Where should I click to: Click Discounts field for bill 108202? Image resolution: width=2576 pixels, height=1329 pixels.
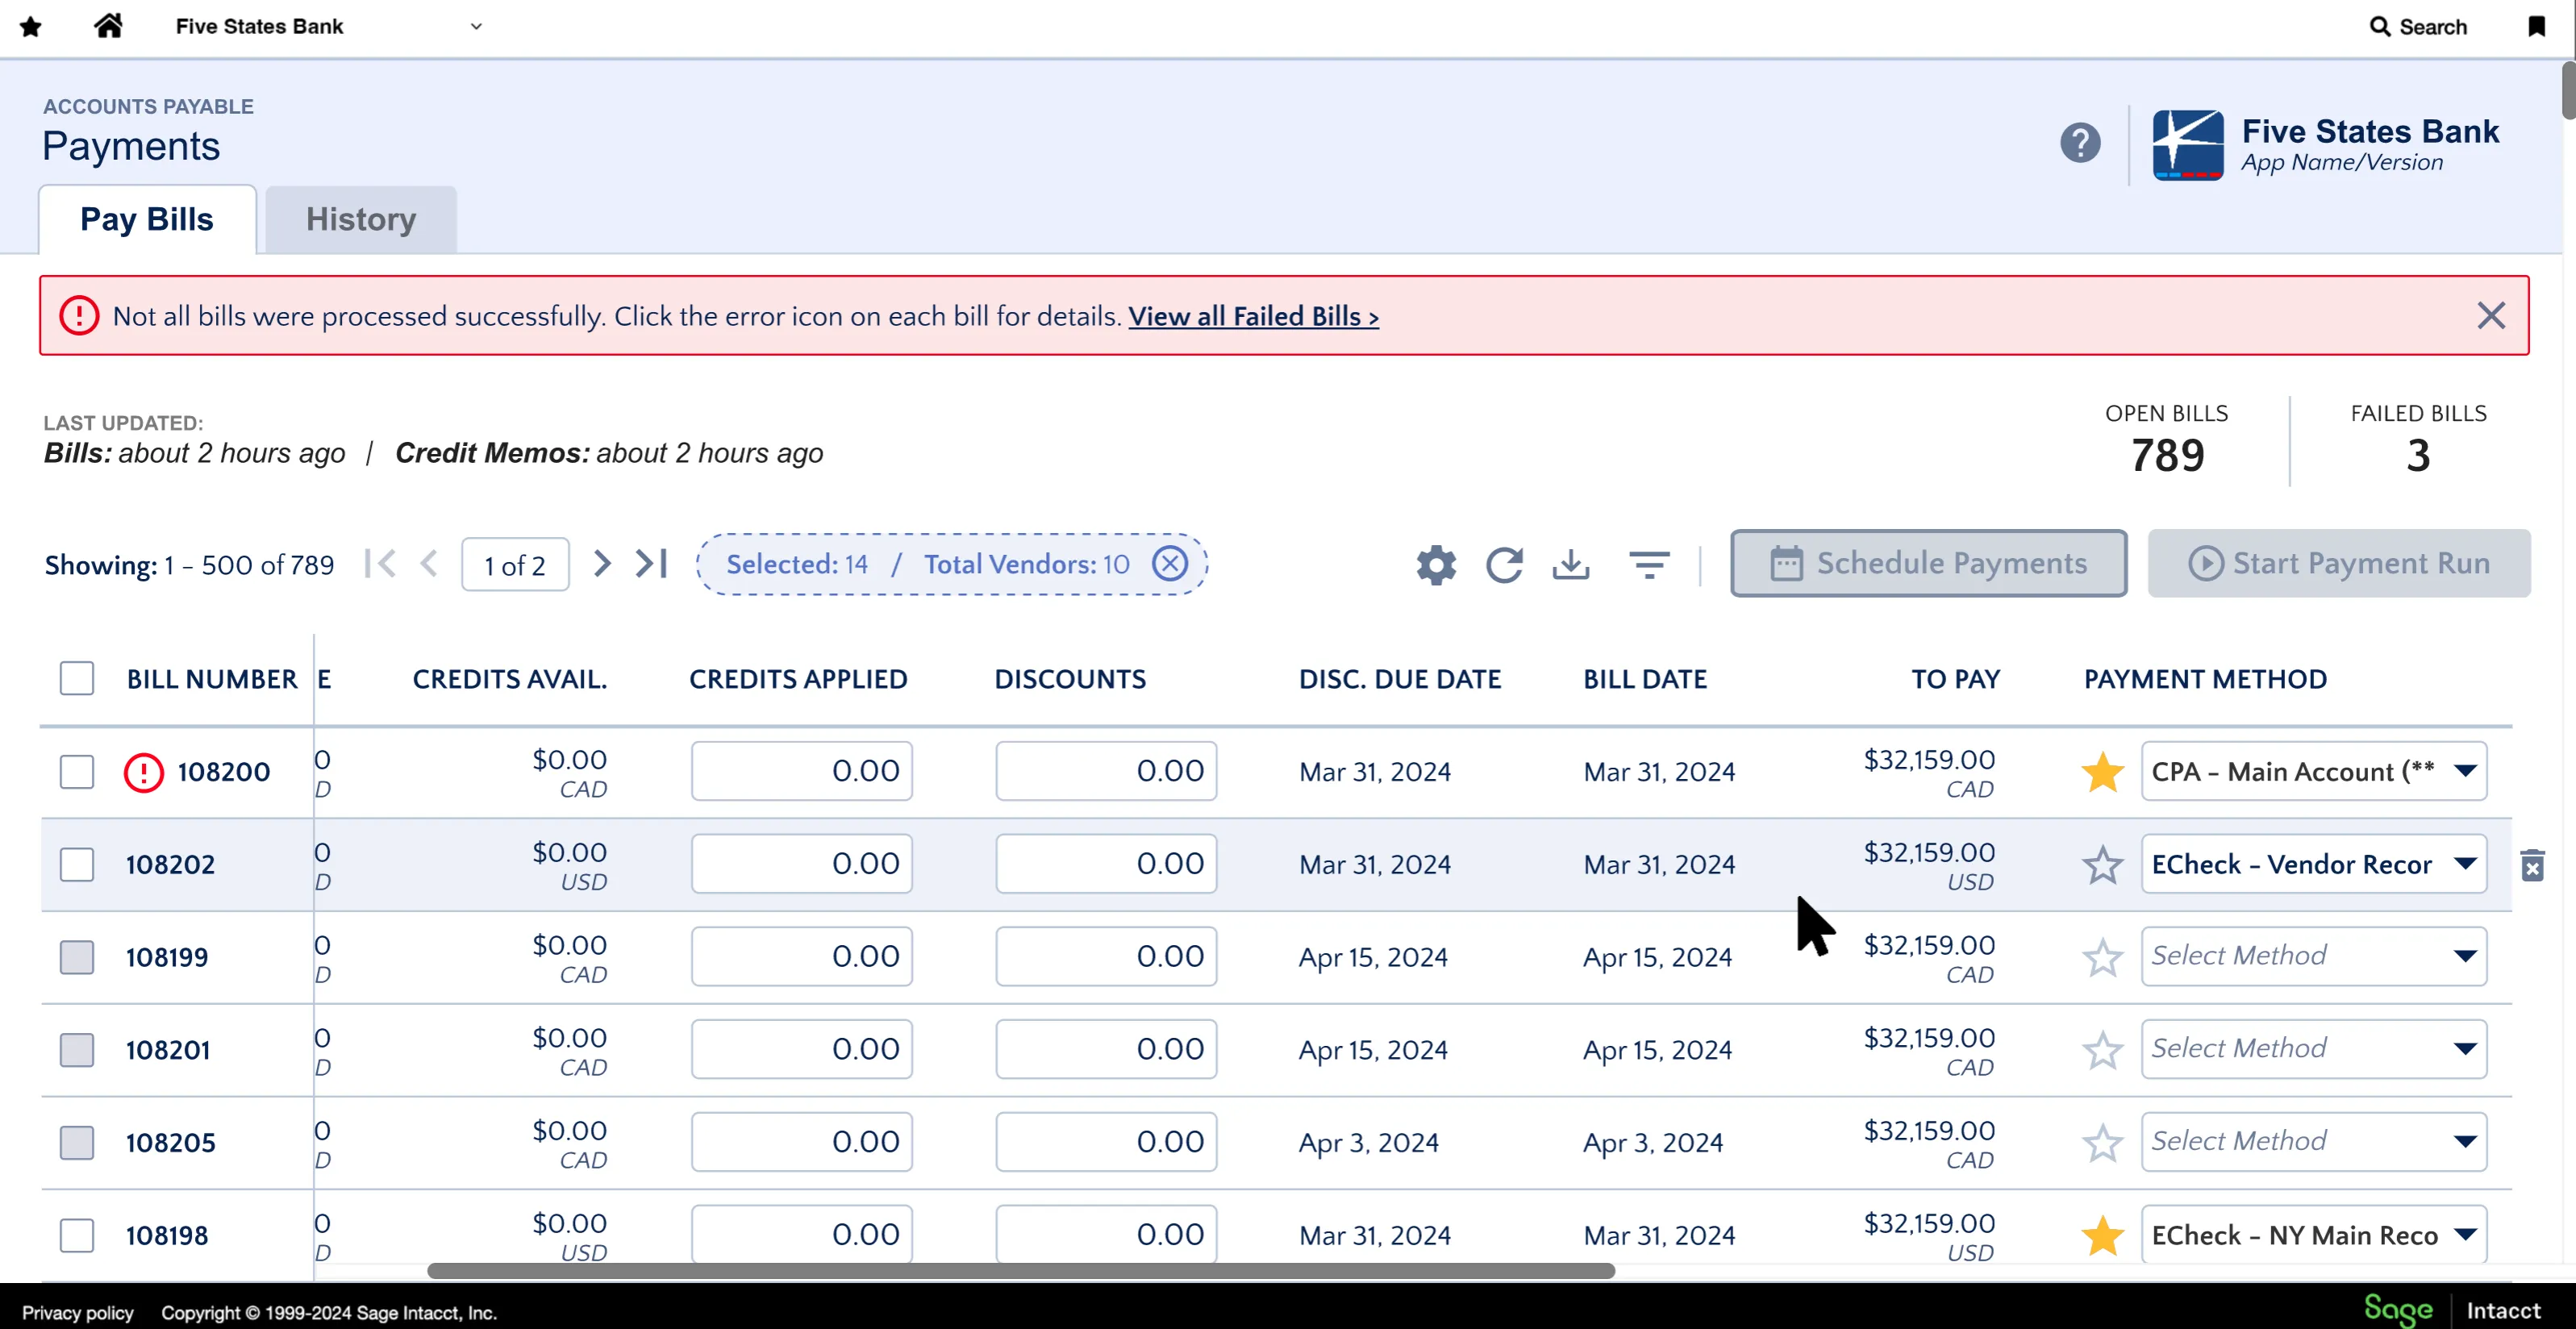1106,865
